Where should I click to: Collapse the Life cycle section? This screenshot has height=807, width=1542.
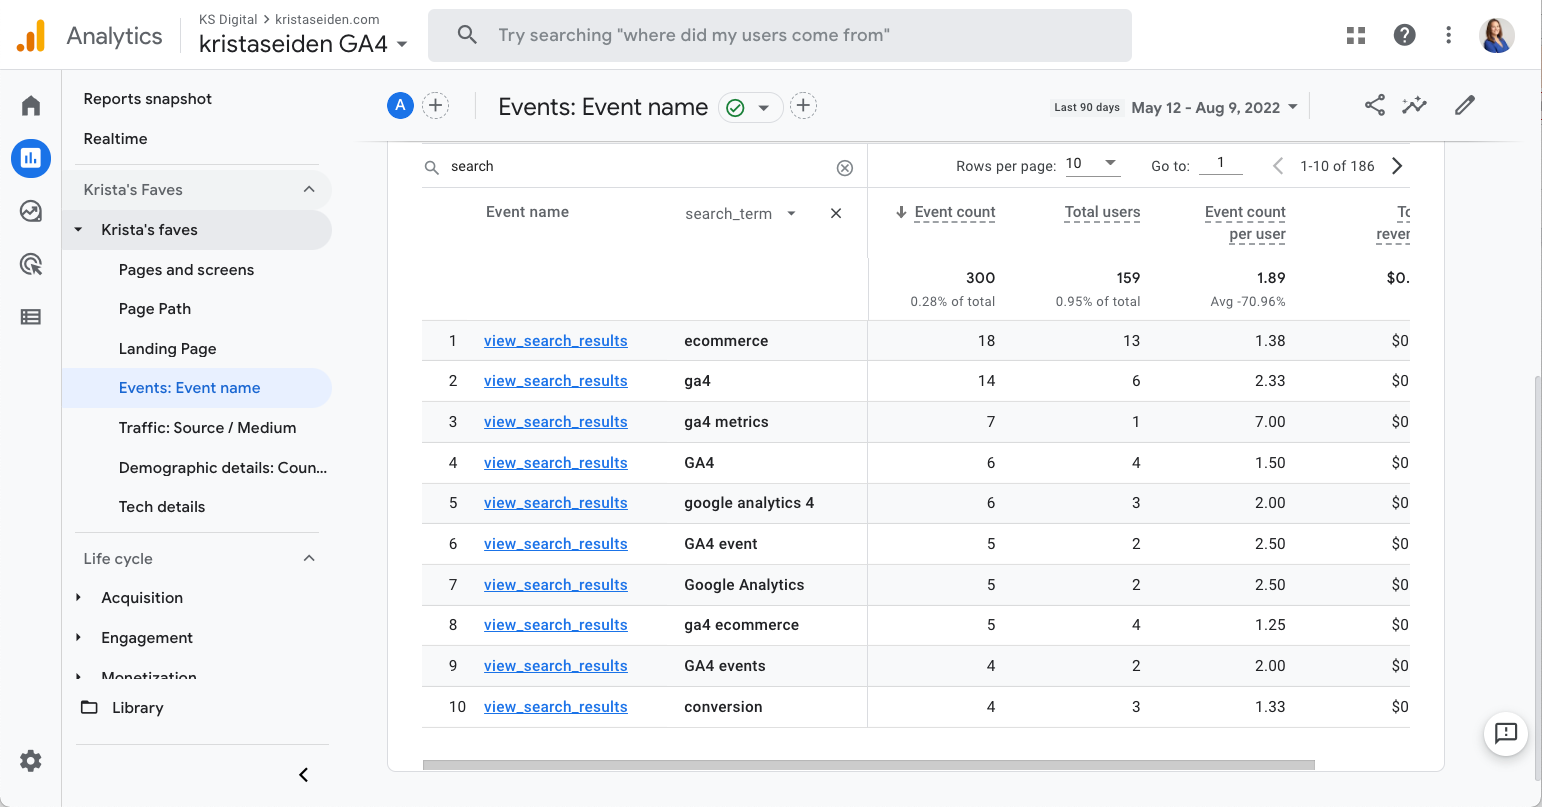click(x=309, y=559)
